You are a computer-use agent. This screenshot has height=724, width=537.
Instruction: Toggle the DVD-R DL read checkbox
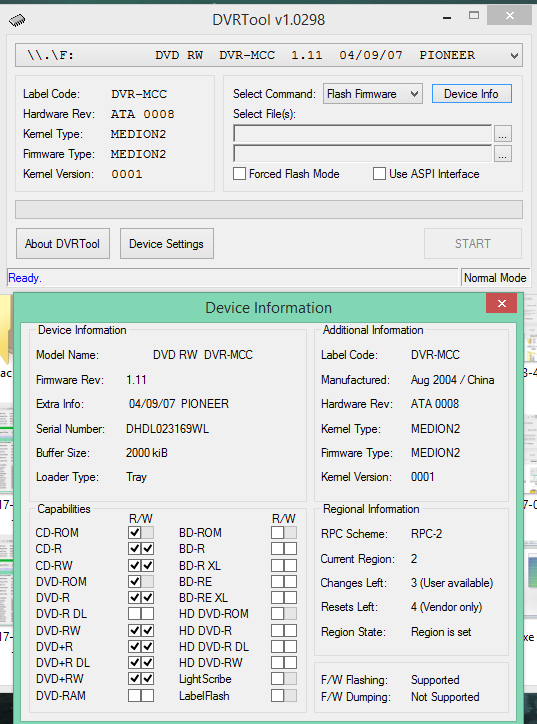pos(134,614)
